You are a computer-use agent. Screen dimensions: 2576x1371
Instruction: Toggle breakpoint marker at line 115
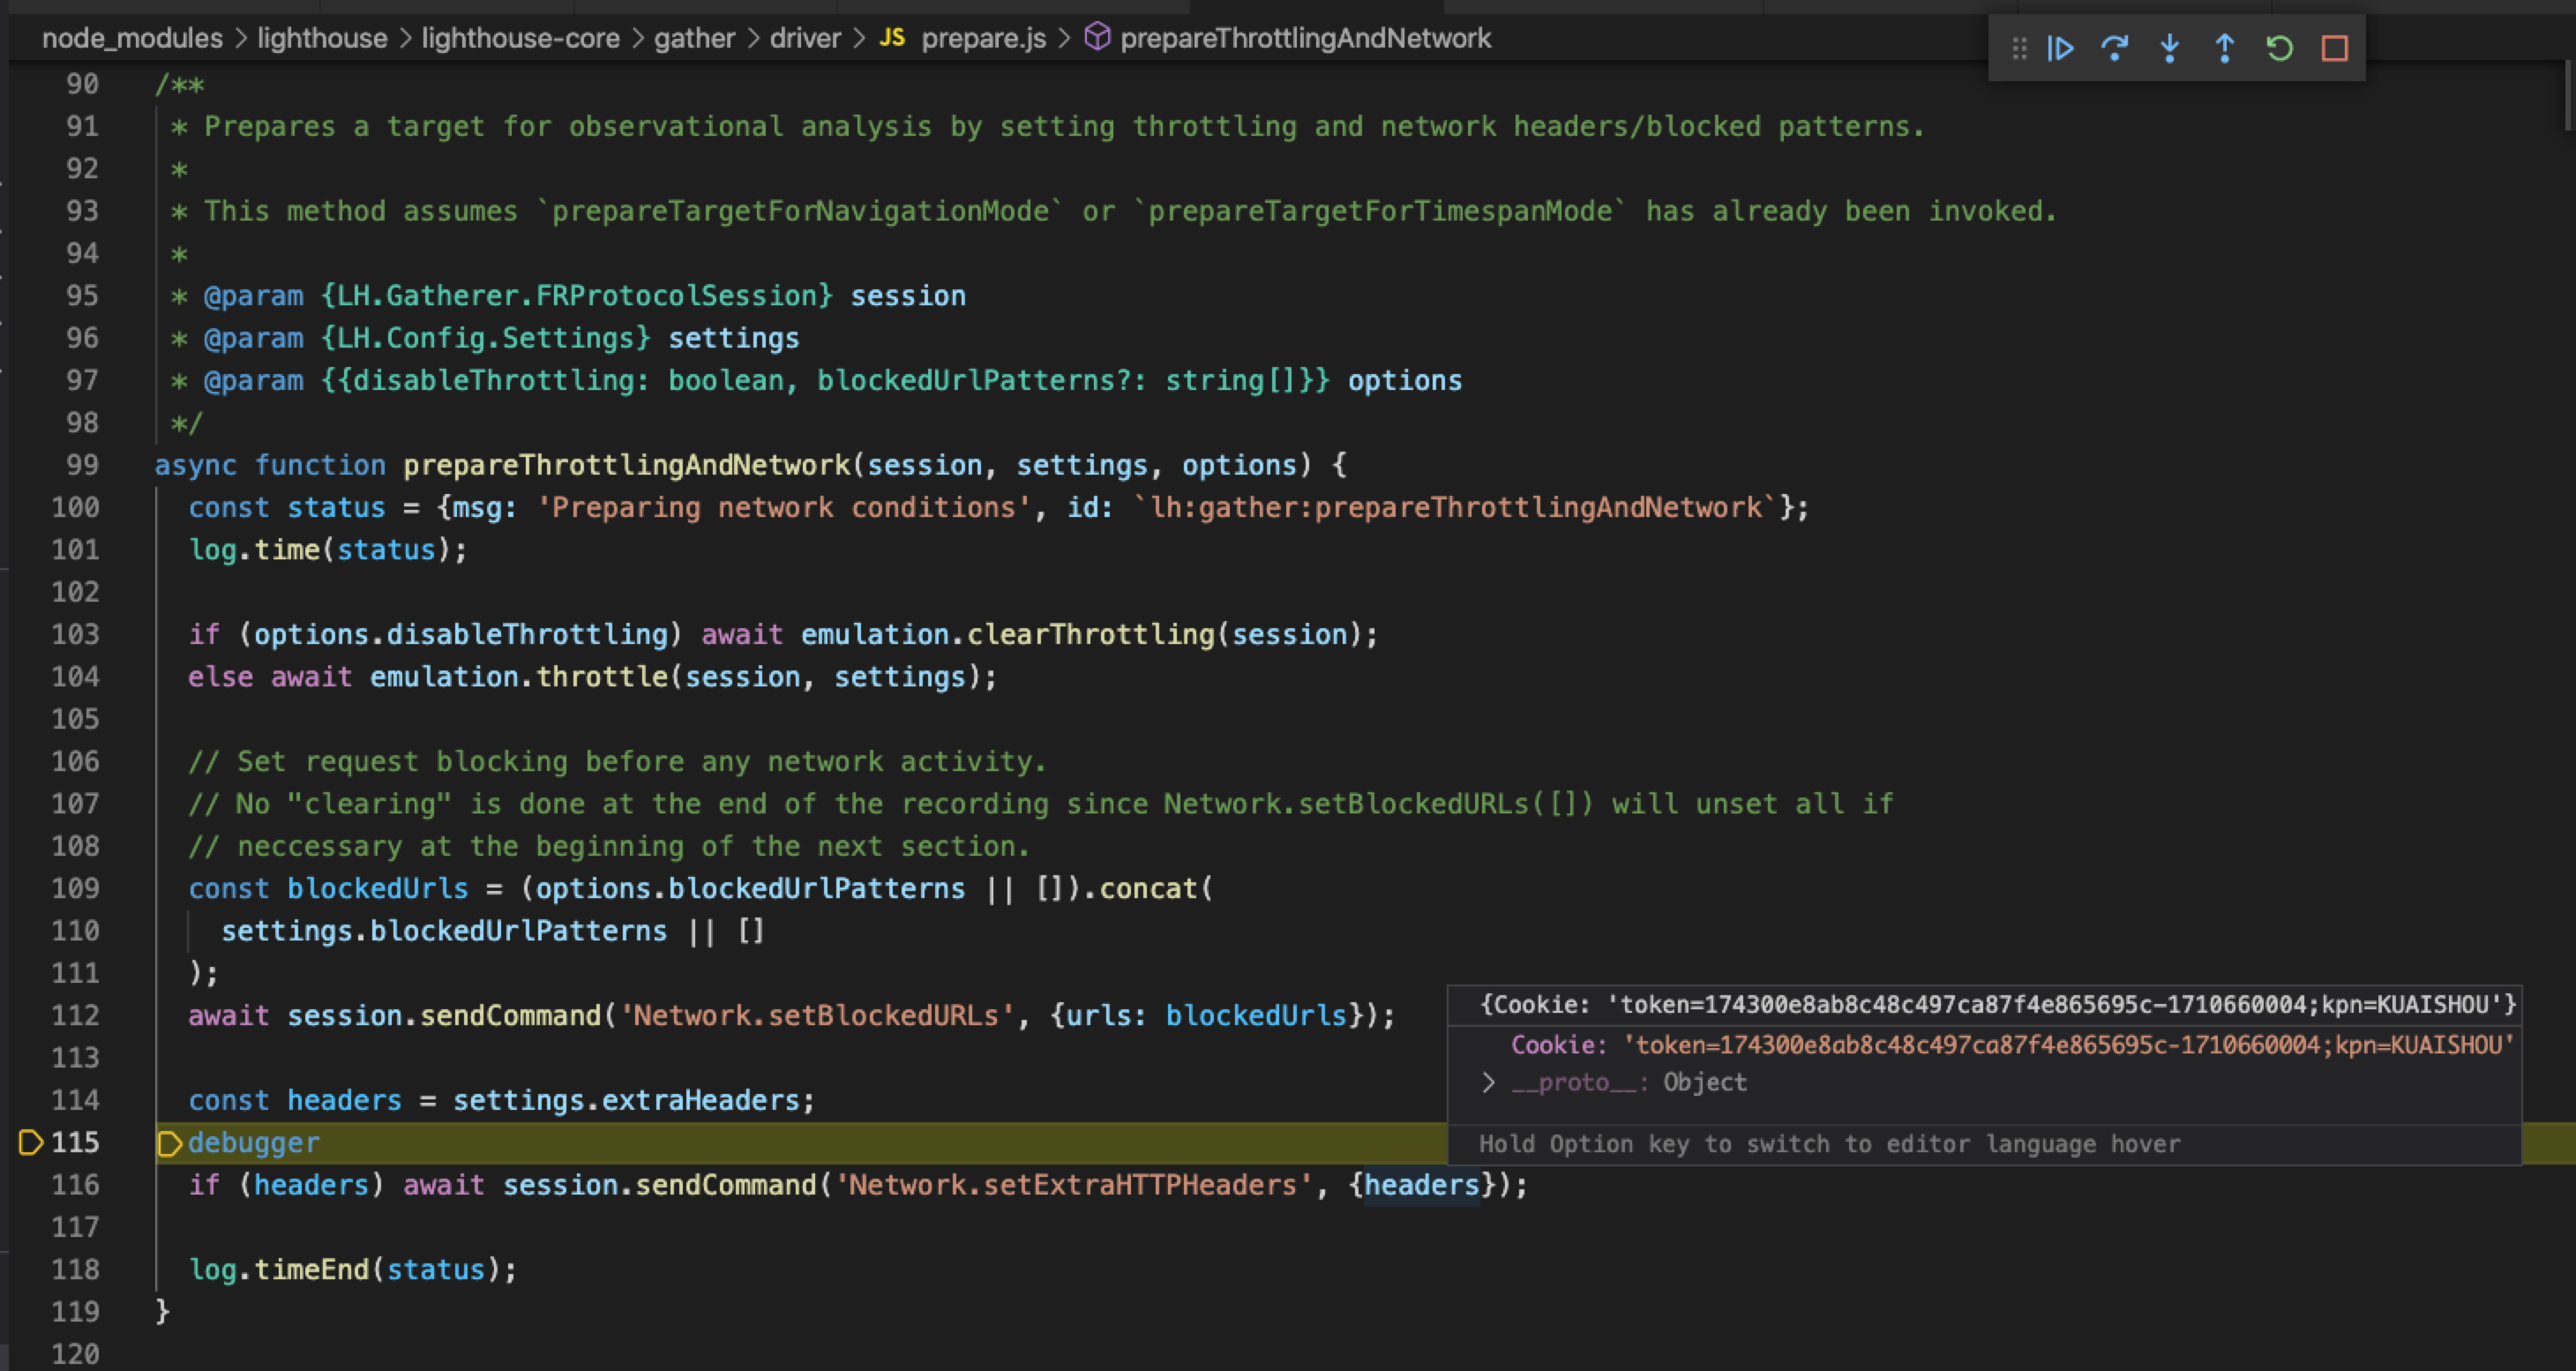pos(31,1142)
